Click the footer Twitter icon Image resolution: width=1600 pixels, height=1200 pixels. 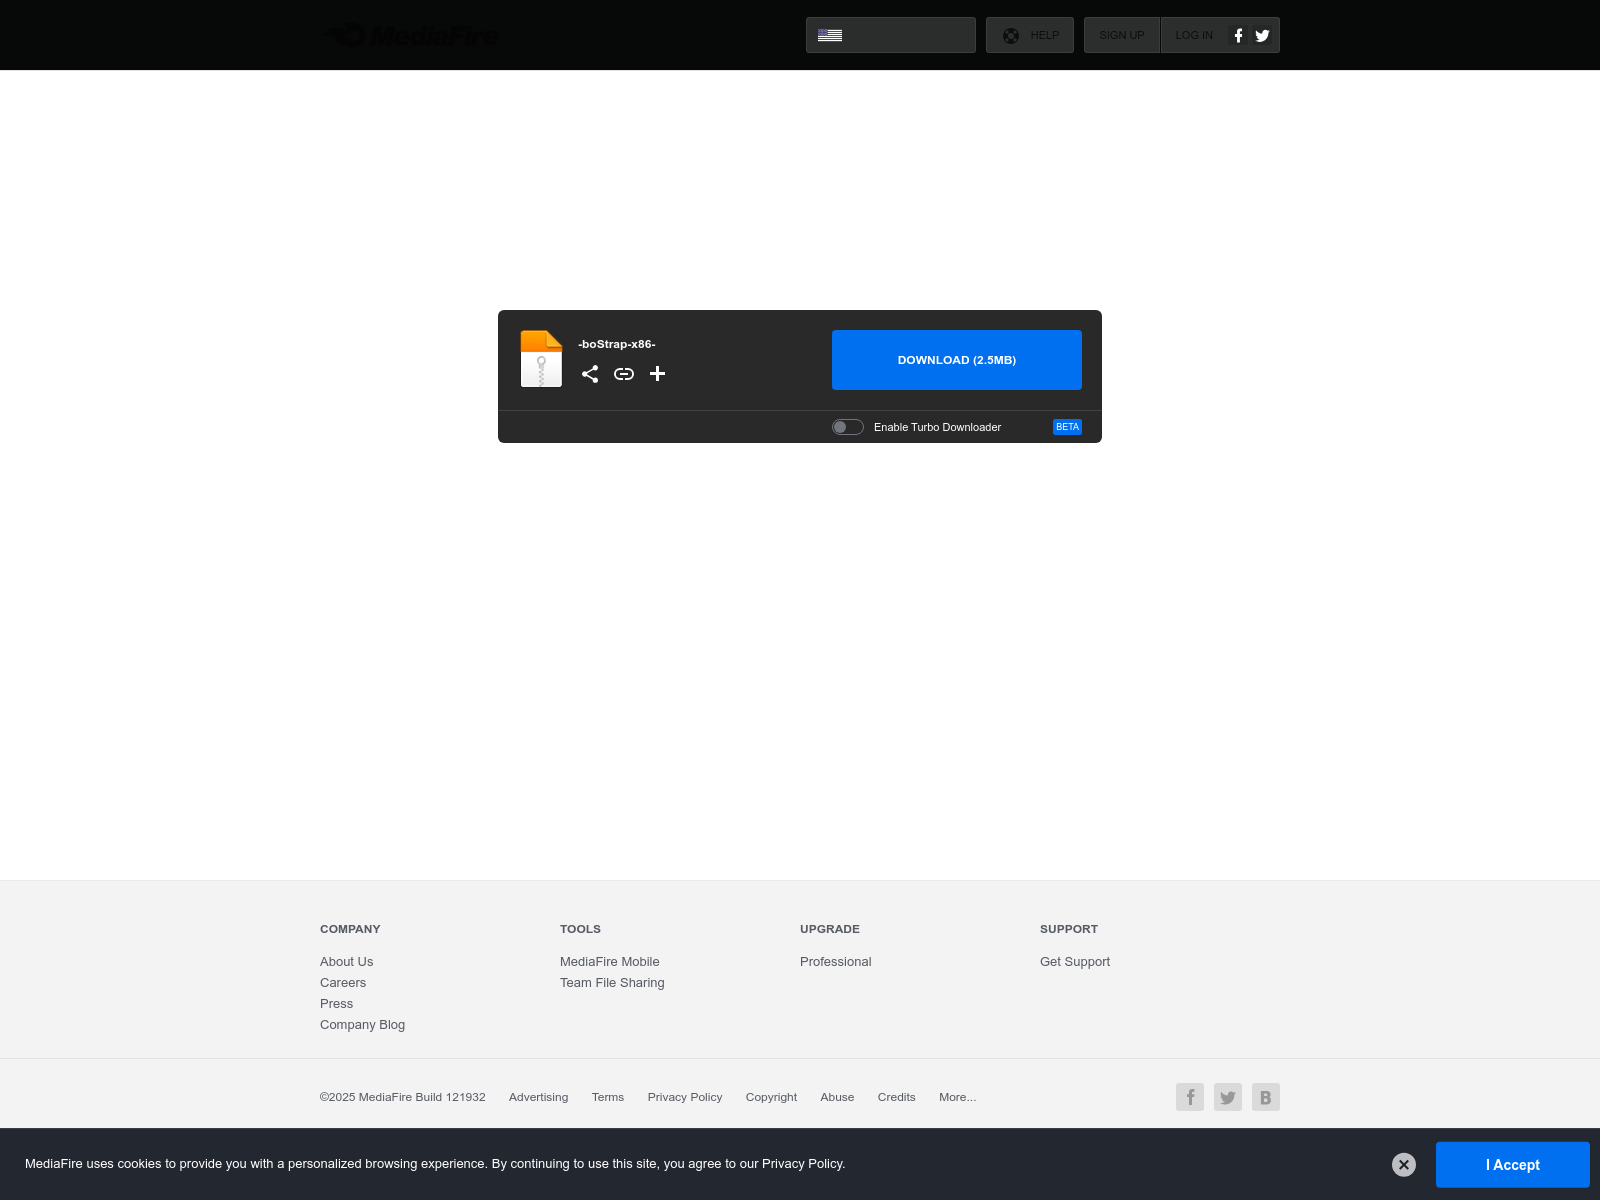click(x=1228, y=1097)
